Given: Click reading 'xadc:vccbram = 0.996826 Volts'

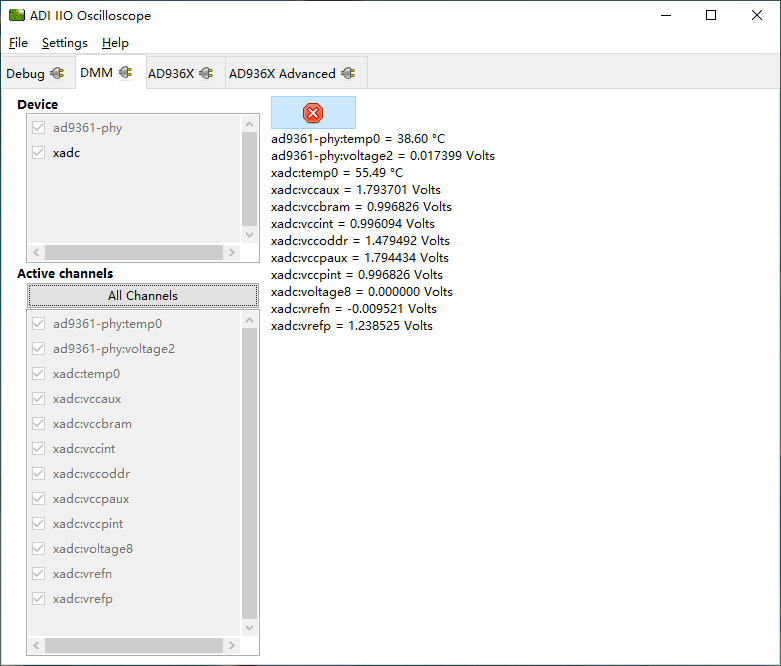Looking at the screenshot, I should pos(361,207).
